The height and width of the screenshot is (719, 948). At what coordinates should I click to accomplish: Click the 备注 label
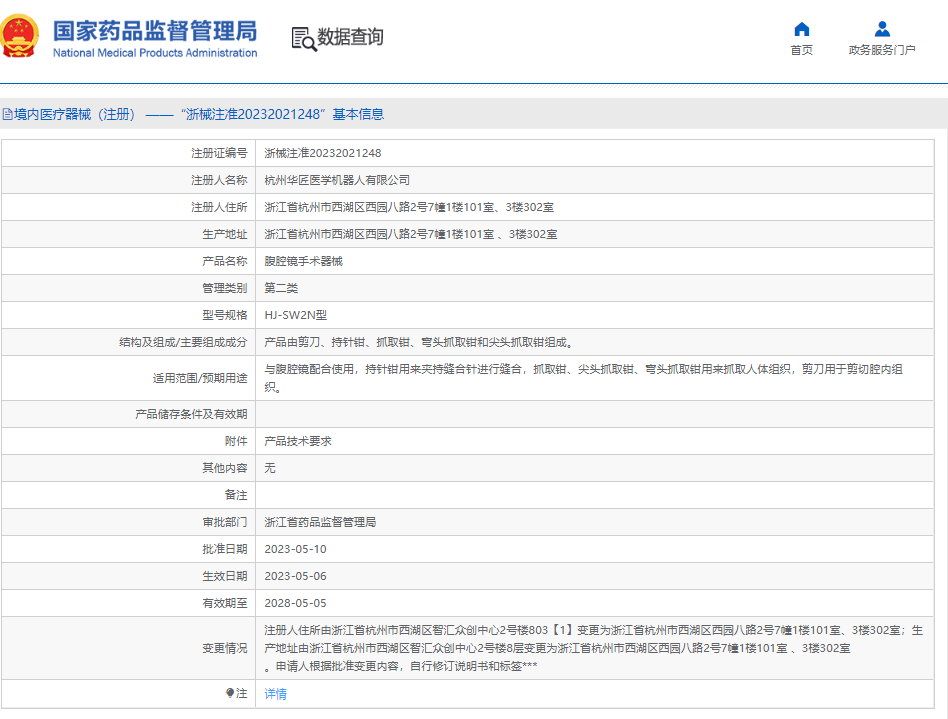[x=236, y=495]
